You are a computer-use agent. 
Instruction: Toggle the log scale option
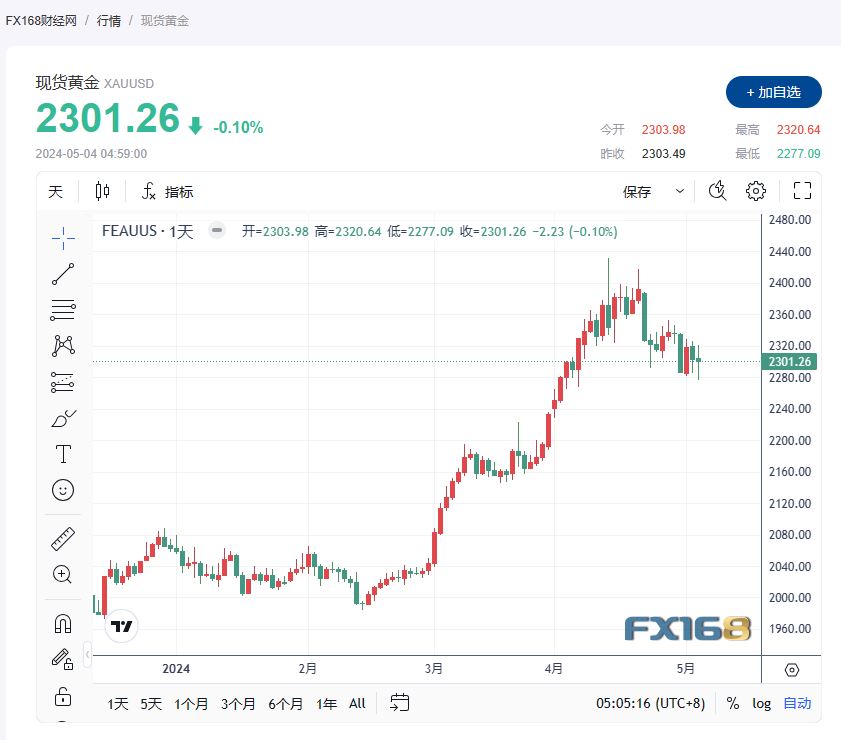pyautogui.click(x=761, y=703)
